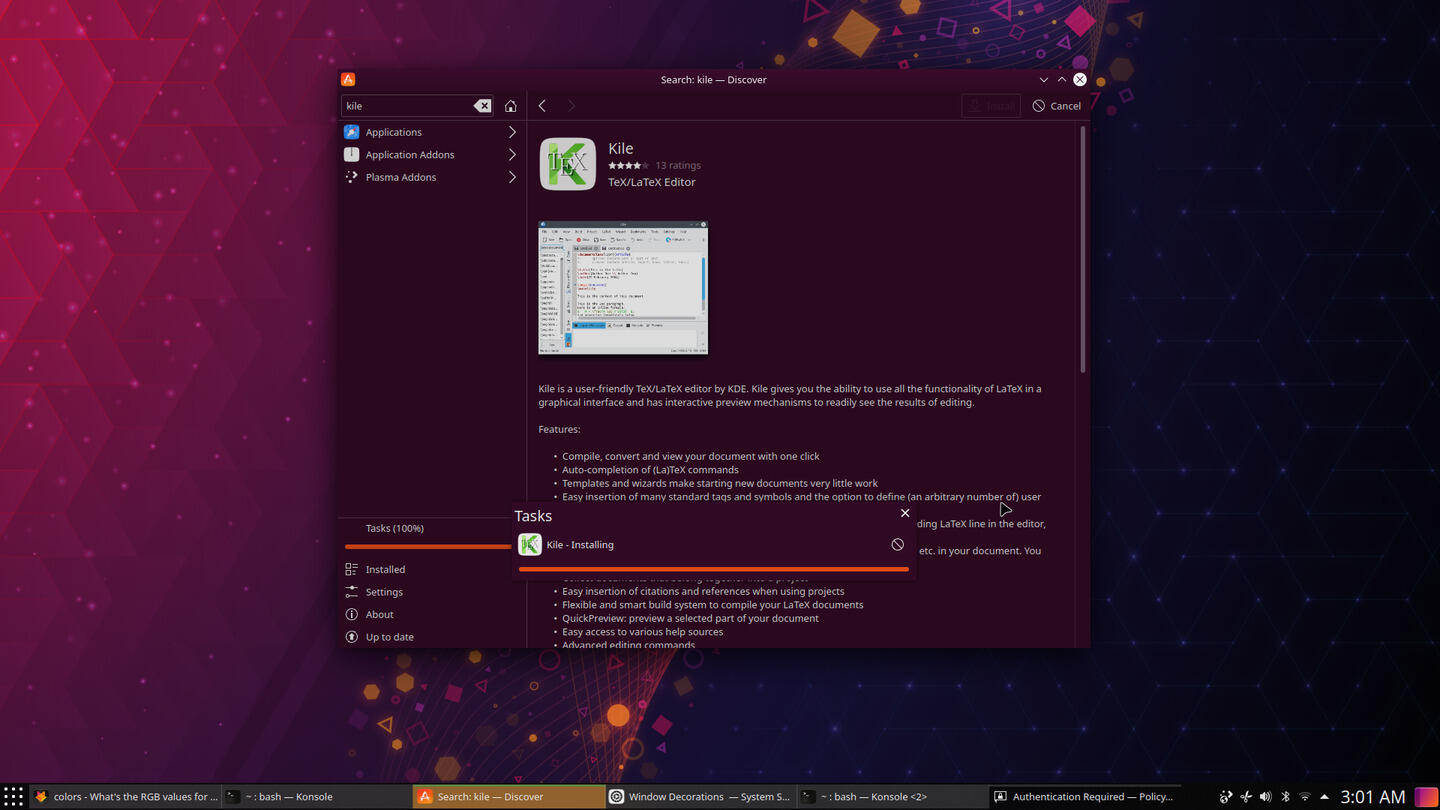The image size is (1440, 810).
Task: Click the 'Features:' heading text
Action: (559, 429)
